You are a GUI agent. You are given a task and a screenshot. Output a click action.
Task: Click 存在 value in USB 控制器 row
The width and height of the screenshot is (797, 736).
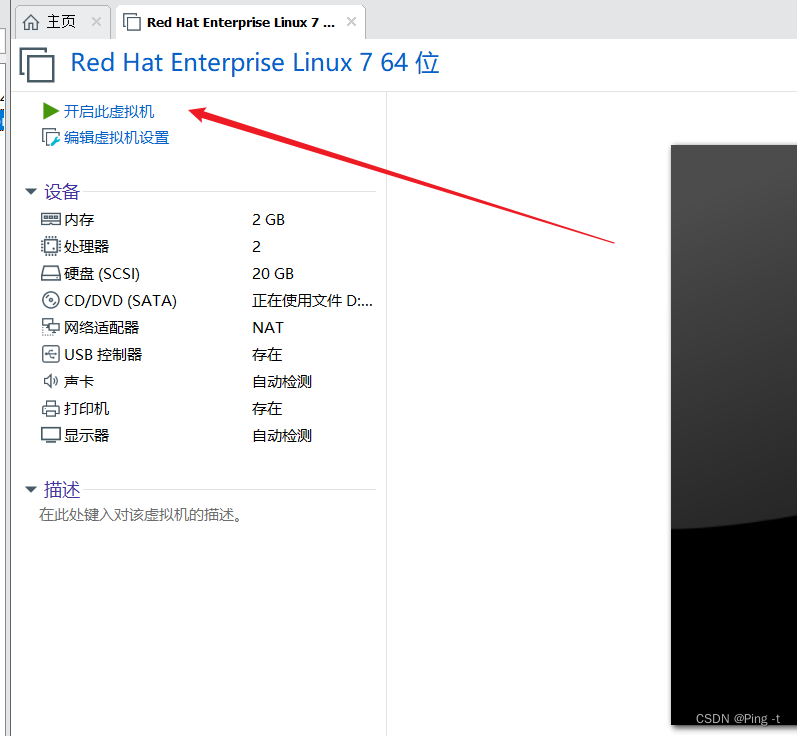267,355
